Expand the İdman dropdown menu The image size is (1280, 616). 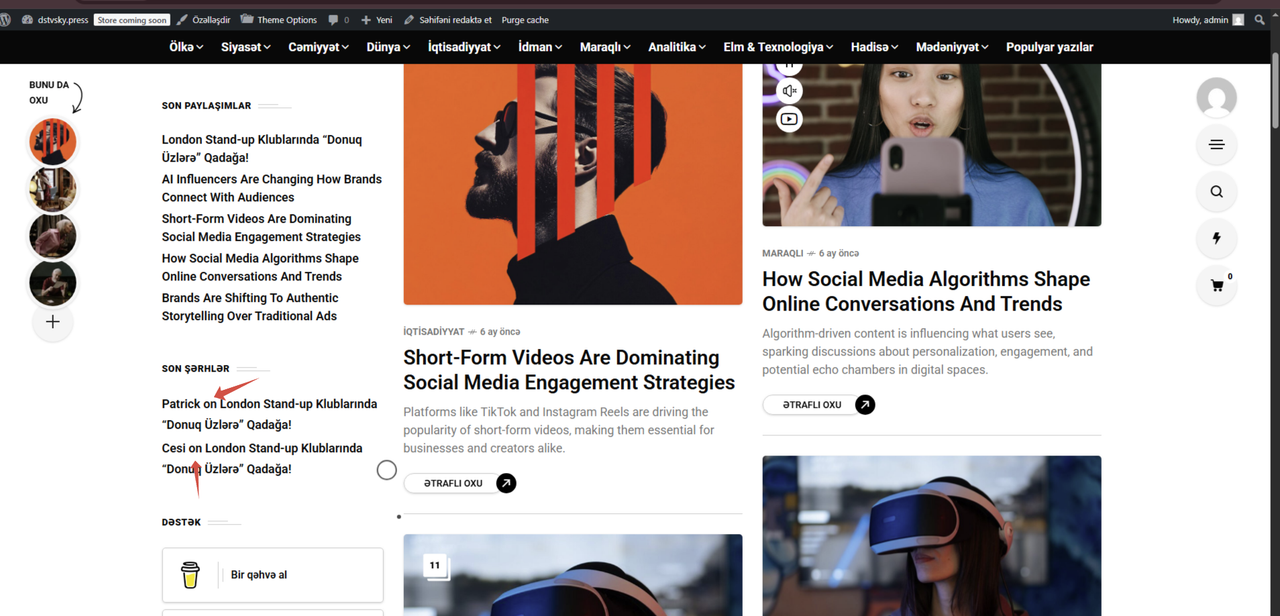[540, 47]
